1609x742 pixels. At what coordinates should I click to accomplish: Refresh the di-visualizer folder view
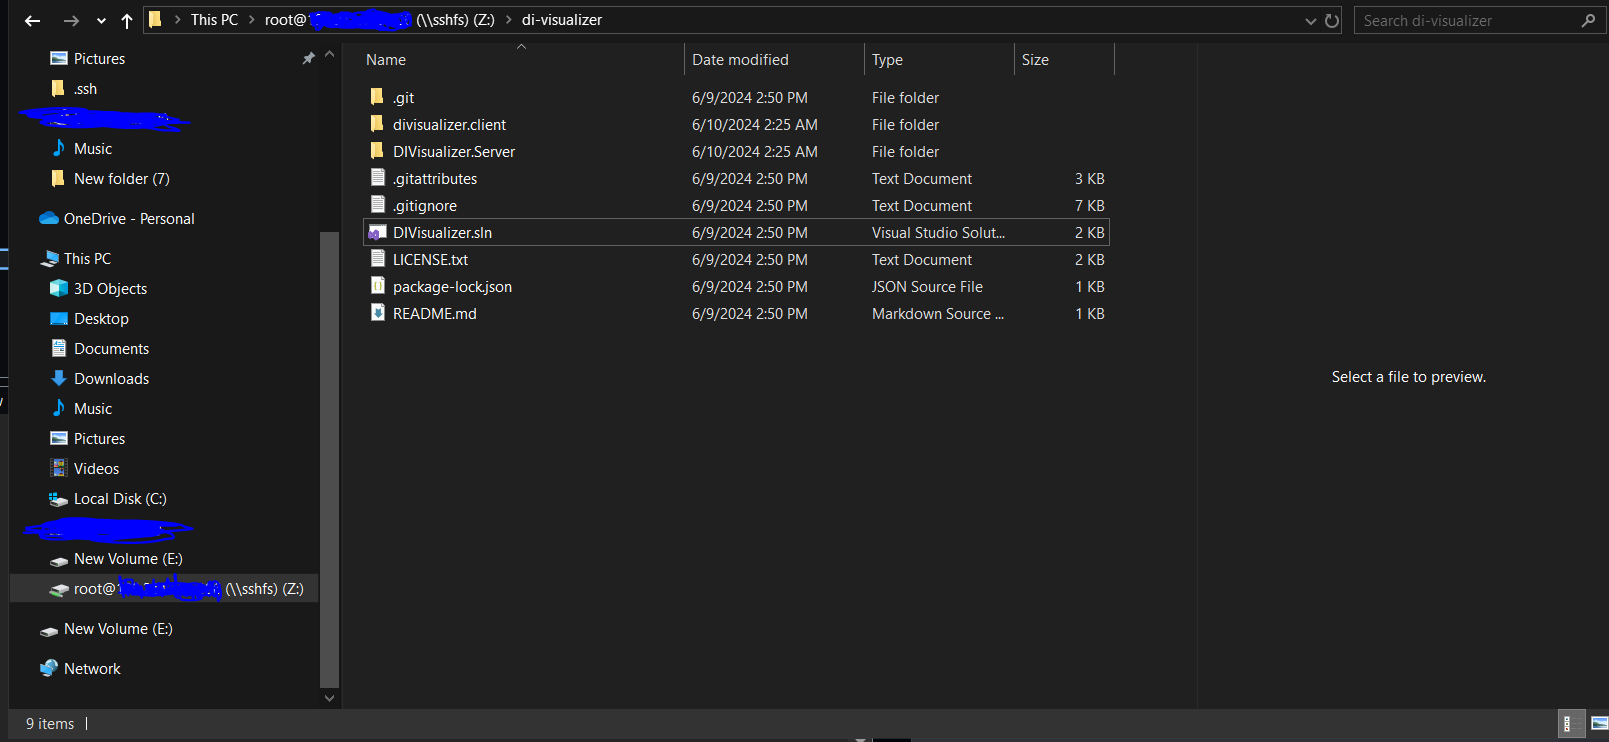1332,21
